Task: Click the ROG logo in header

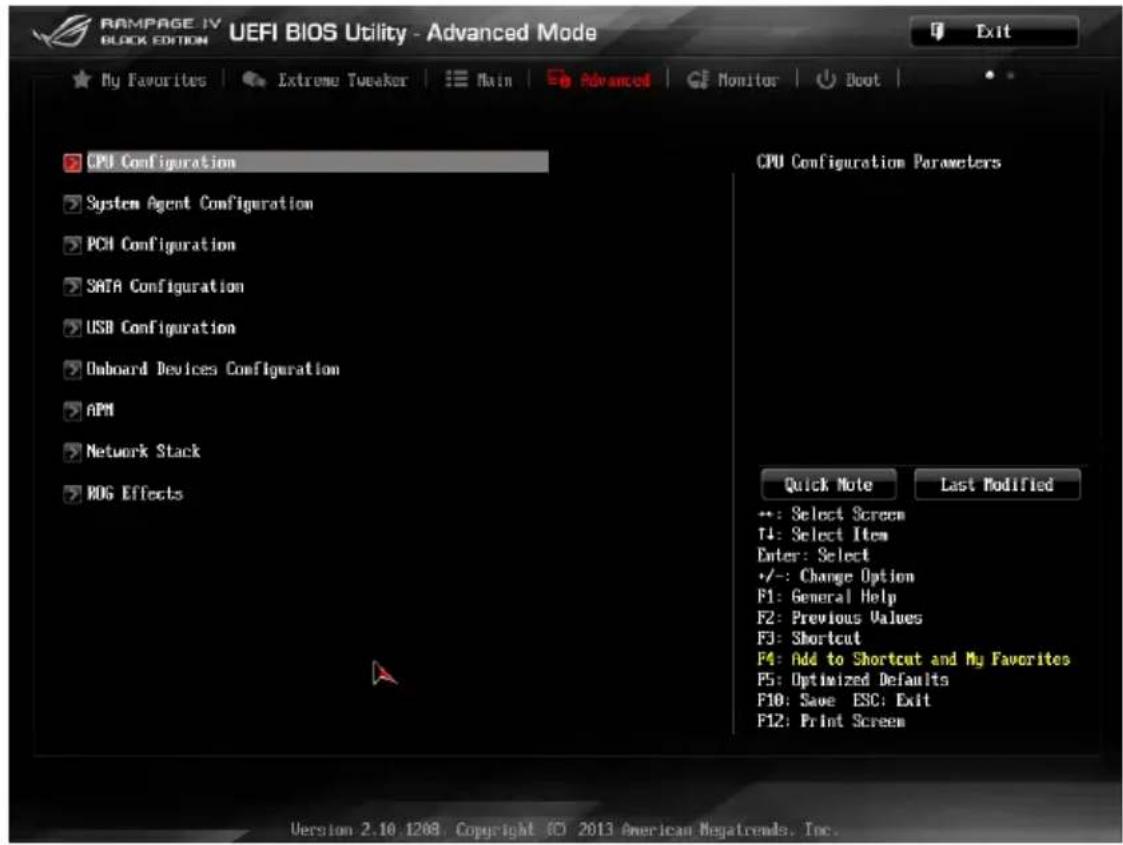Action: click(x=62, y=32)
